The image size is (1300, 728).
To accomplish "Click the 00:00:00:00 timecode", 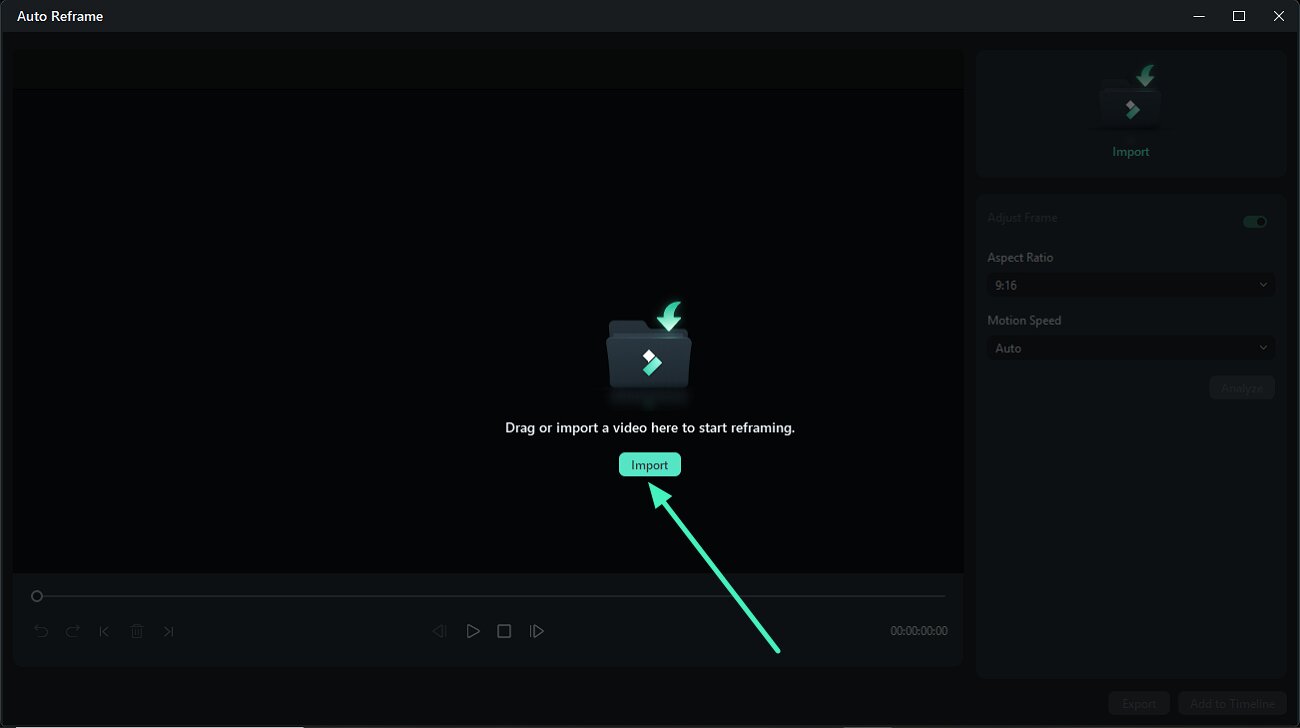I will click(x=919, y=631).
